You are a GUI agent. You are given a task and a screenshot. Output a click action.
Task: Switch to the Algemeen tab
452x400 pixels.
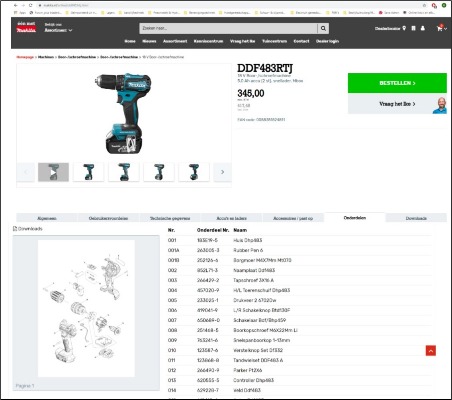tap(47, 218)
